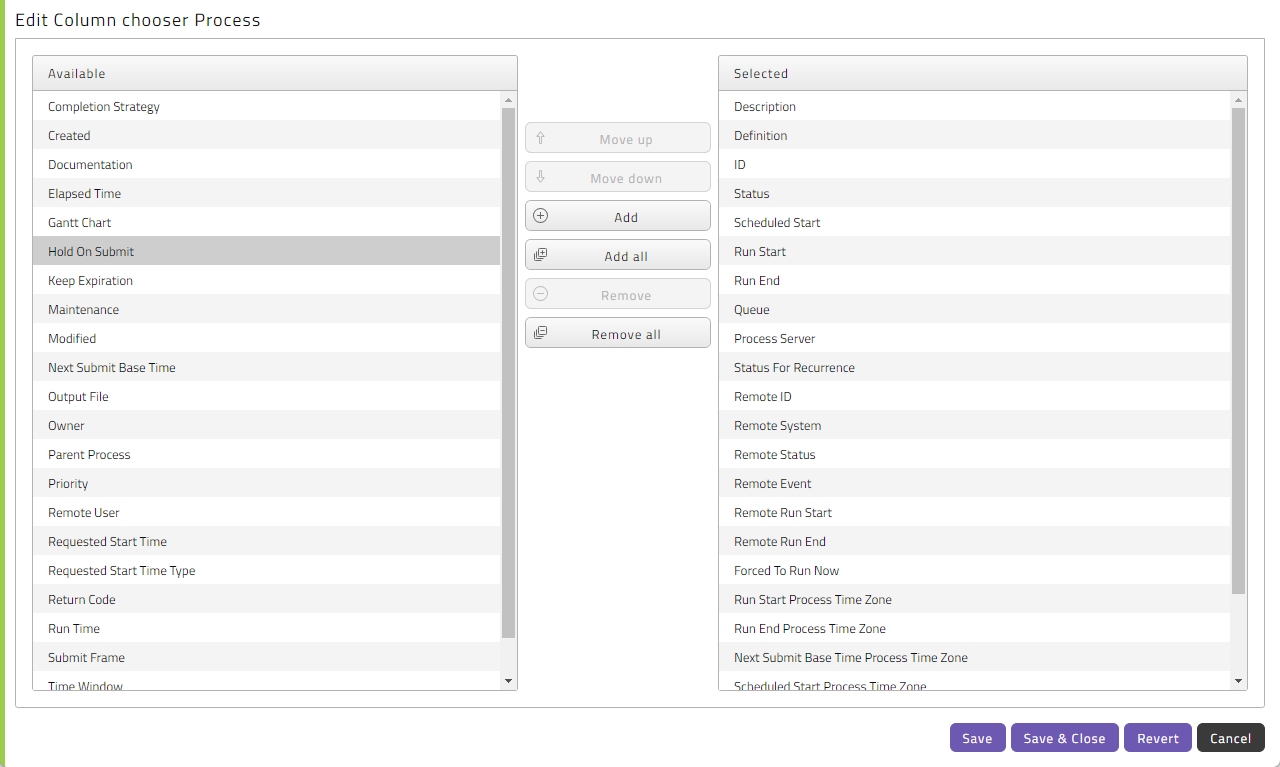Viewport: 1280px width, 767px height.
Task: Click the Available list scrollbar thumb
Action: coord(508,373)
